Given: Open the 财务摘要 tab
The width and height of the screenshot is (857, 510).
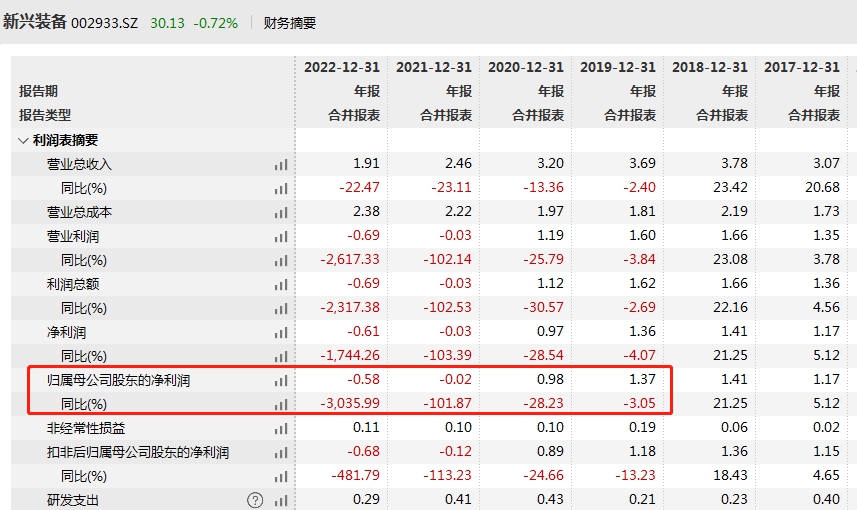Looking at the screenshot, I should coord(290,23).
